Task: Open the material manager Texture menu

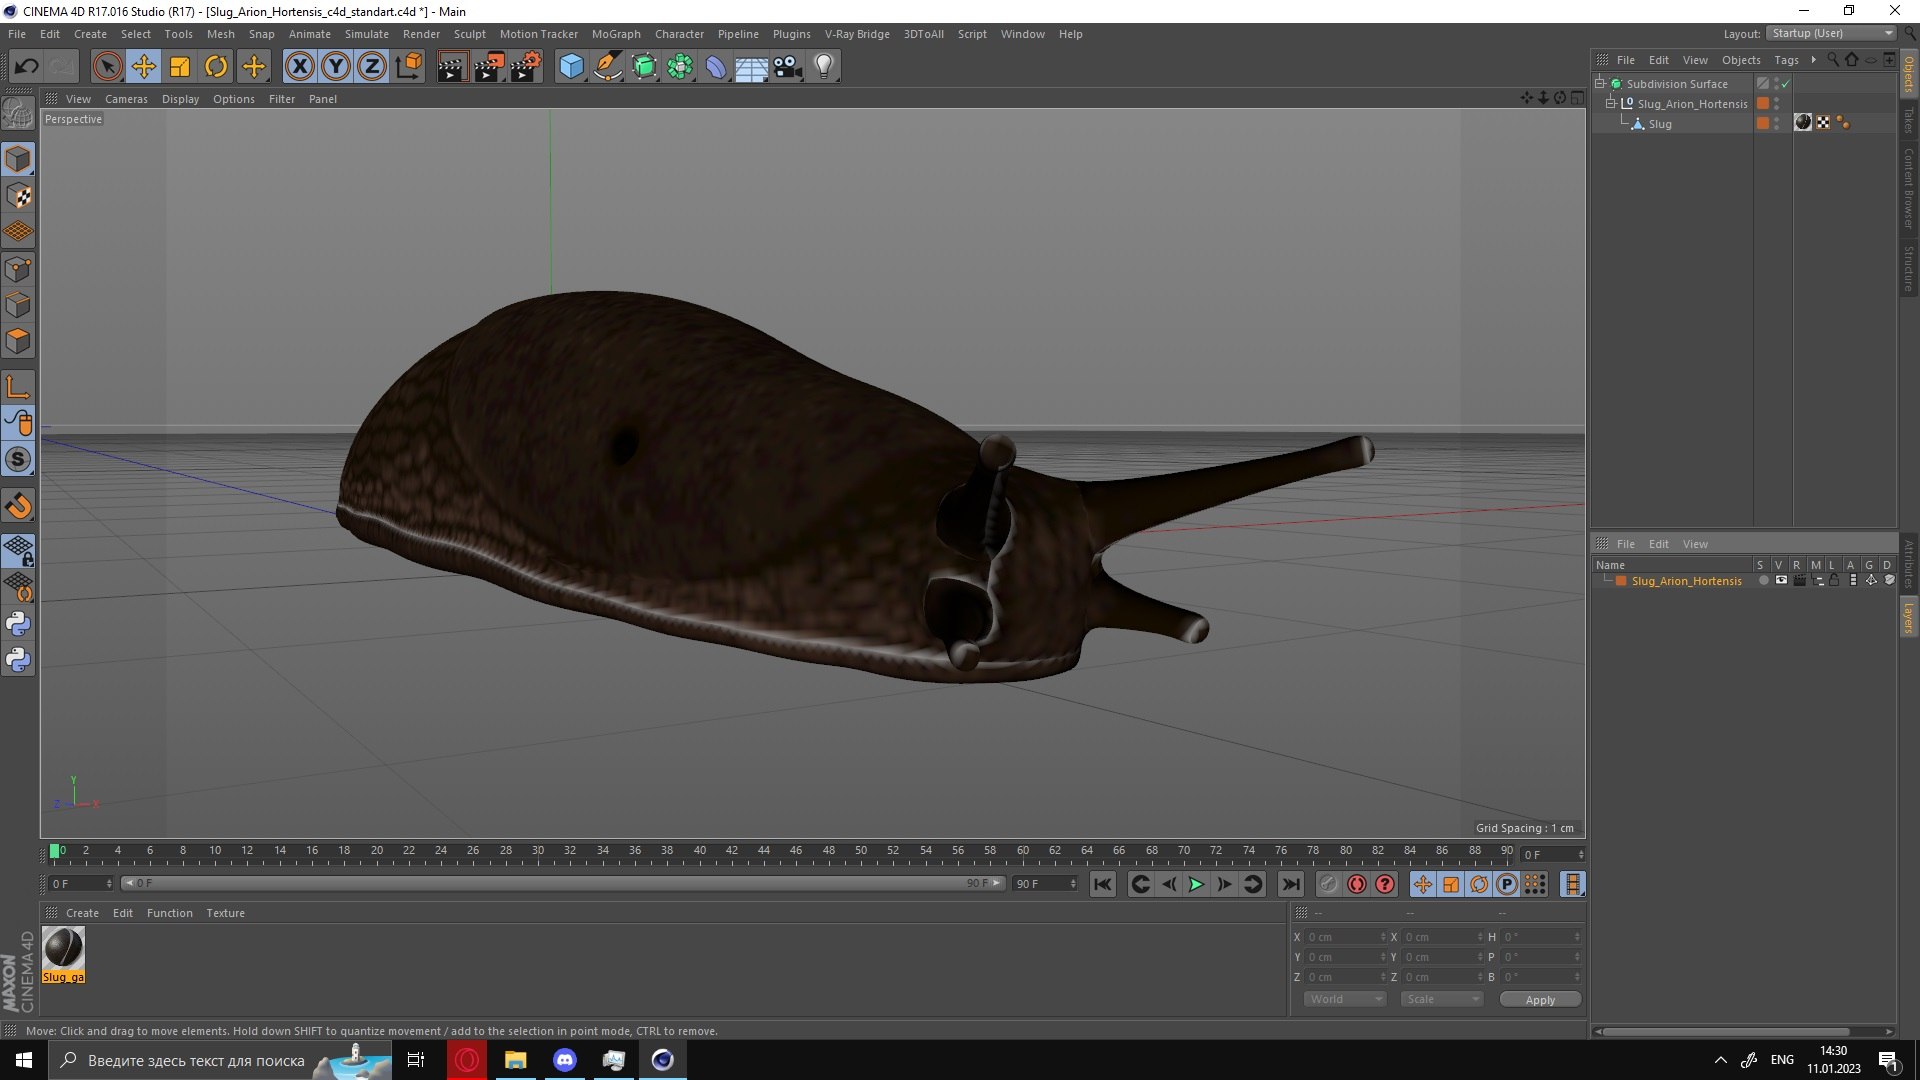Action: click(x=225, y=913)
